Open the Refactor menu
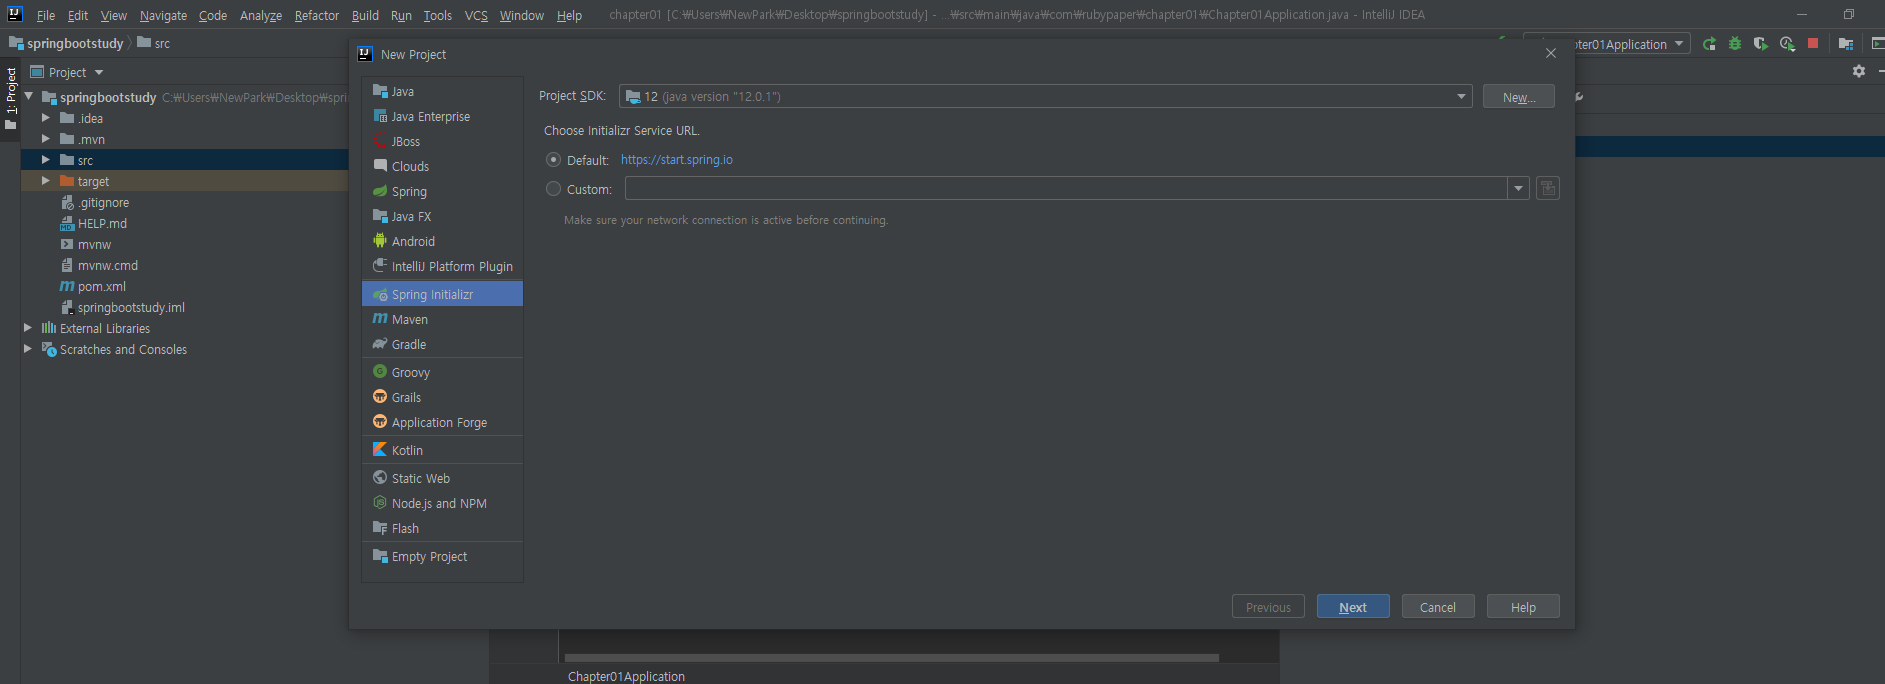This screenshot has height=684, width=1885. coord(317,15)
